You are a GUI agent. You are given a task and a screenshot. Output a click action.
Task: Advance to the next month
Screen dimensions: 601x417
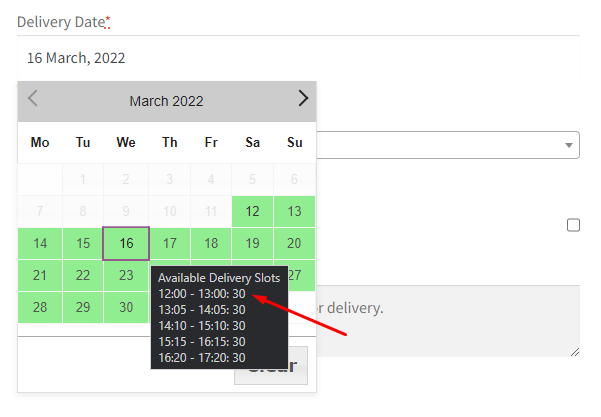303,99
